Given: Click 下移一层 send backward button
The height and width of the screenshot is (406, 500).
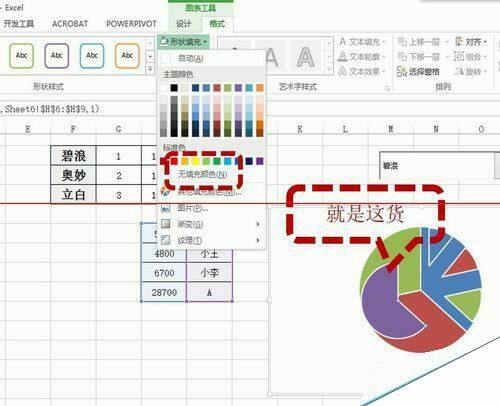Looking at the screenshot, I should point(419,56).
